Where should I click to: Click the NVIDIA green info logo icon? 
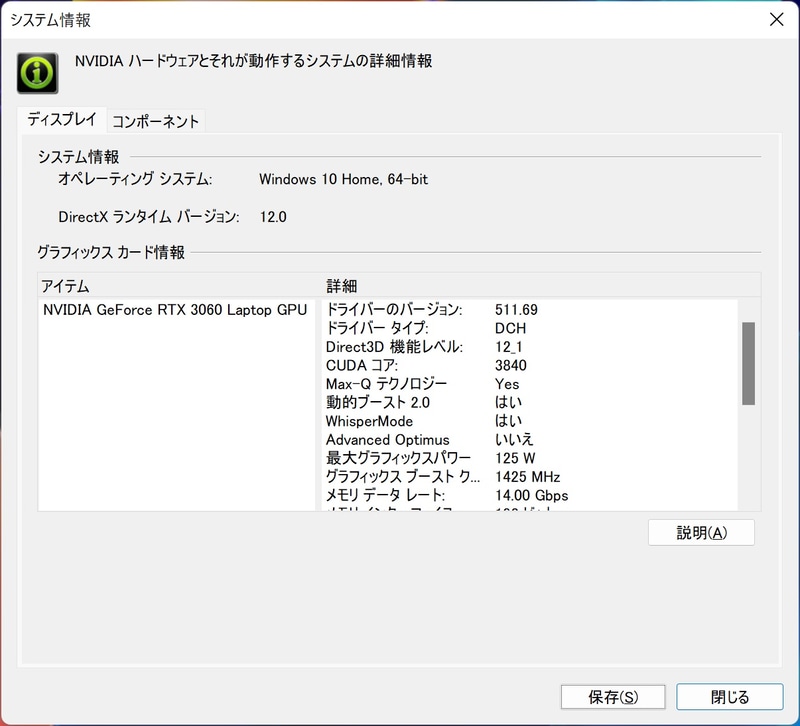tap(37, 70)
